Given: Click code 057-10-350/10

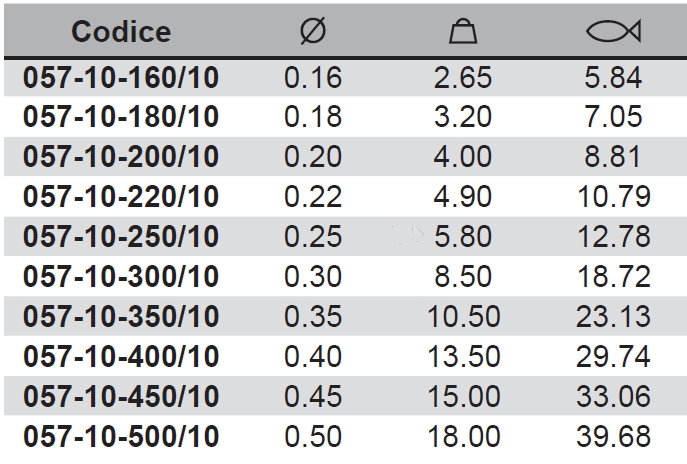Looking at the screenshot, I should click(x=121, y=317).
